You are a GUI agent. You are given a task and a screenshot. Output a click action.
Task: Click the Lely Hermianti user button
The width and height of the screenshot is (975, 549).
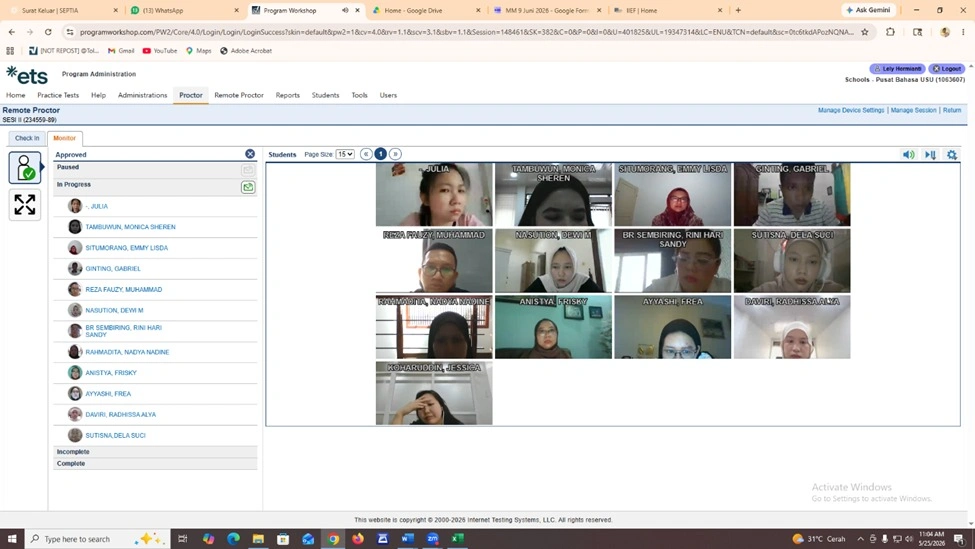click(x=897, y=69)
